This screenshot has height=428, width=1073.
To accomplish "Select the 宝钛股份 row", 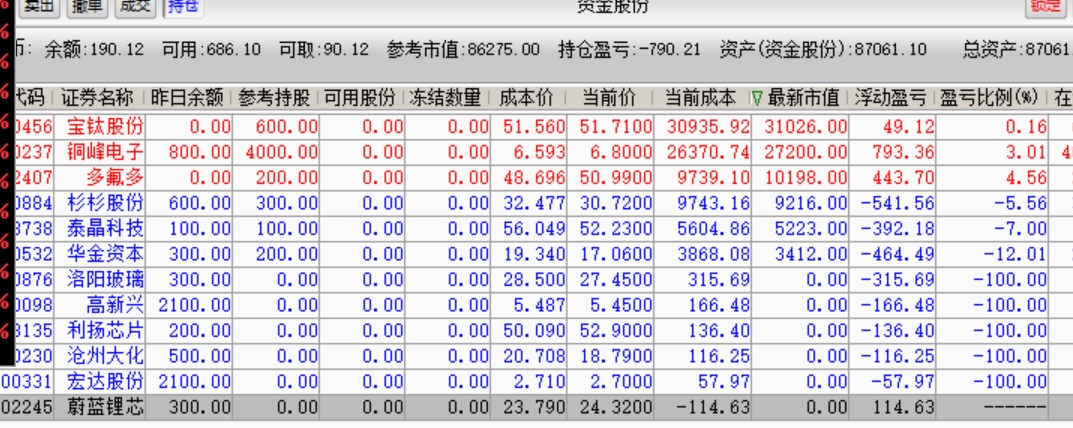I will click(x=536, y=126).
